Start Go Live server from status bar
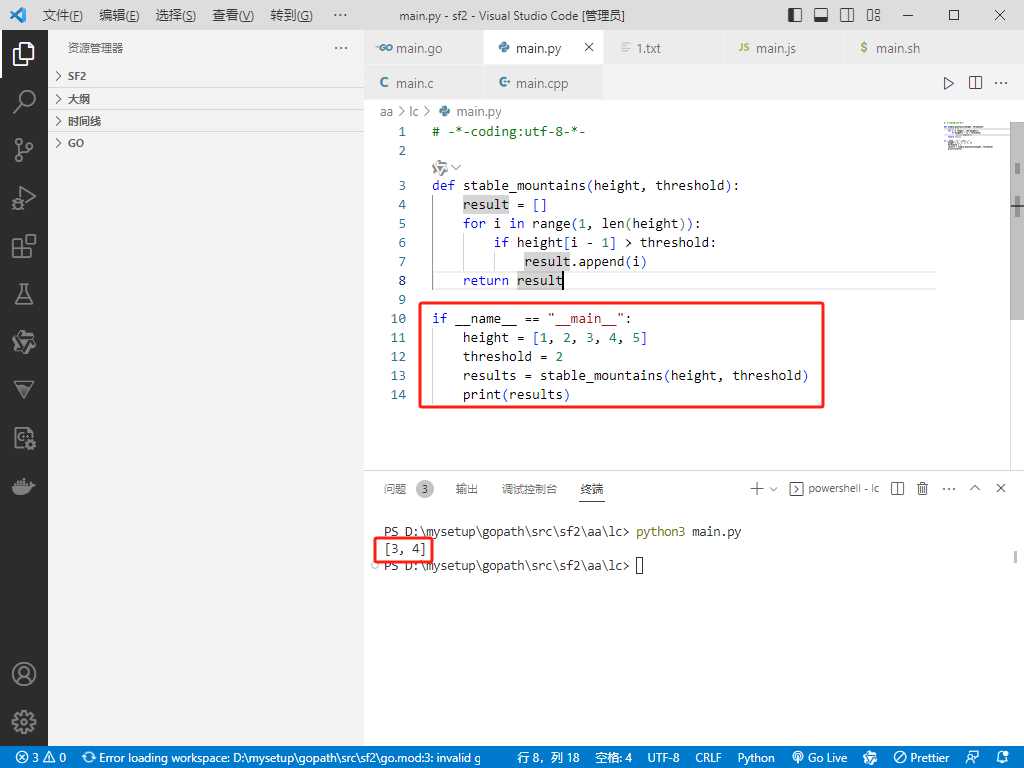Viewport: 1024px width, 768px height. [819, 758]
